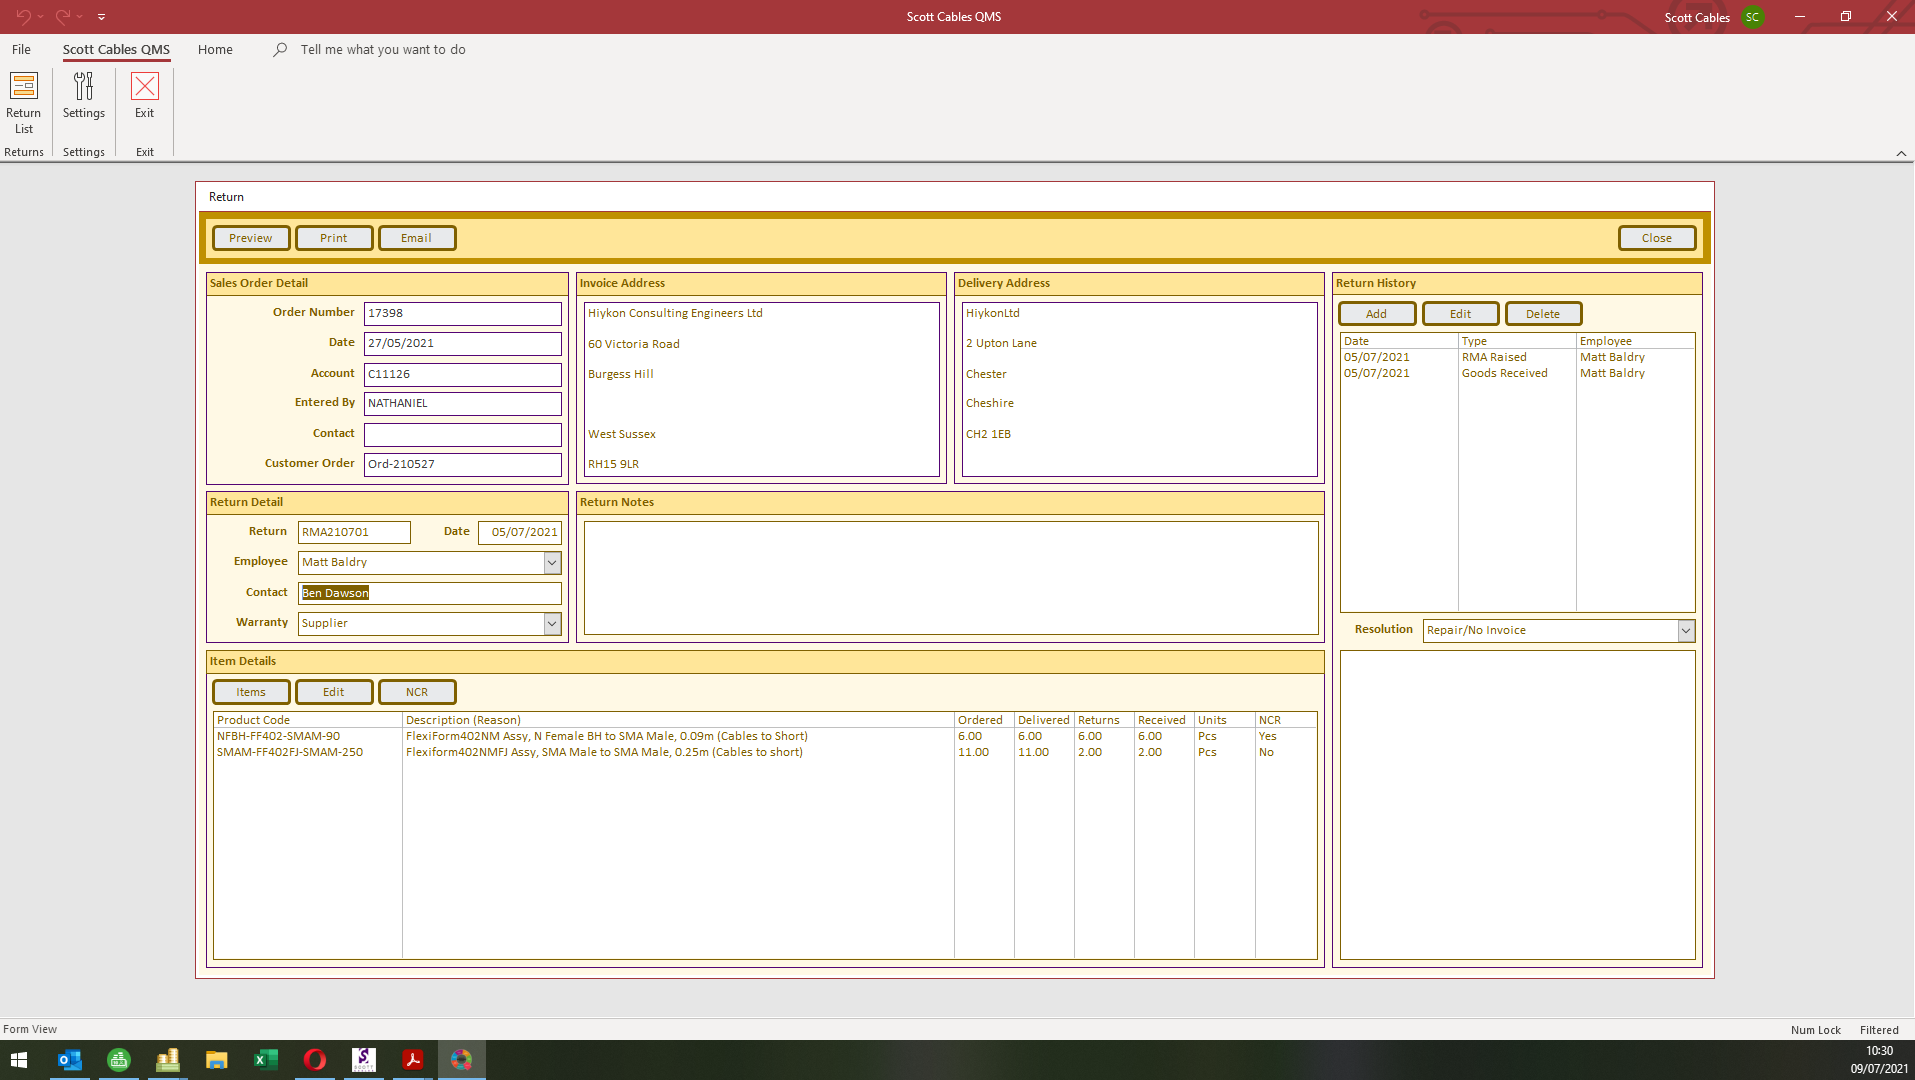This screenshot has width=1915, height=1080.
Task: Click the Order Number field
Action: click(x=462, y=314)
